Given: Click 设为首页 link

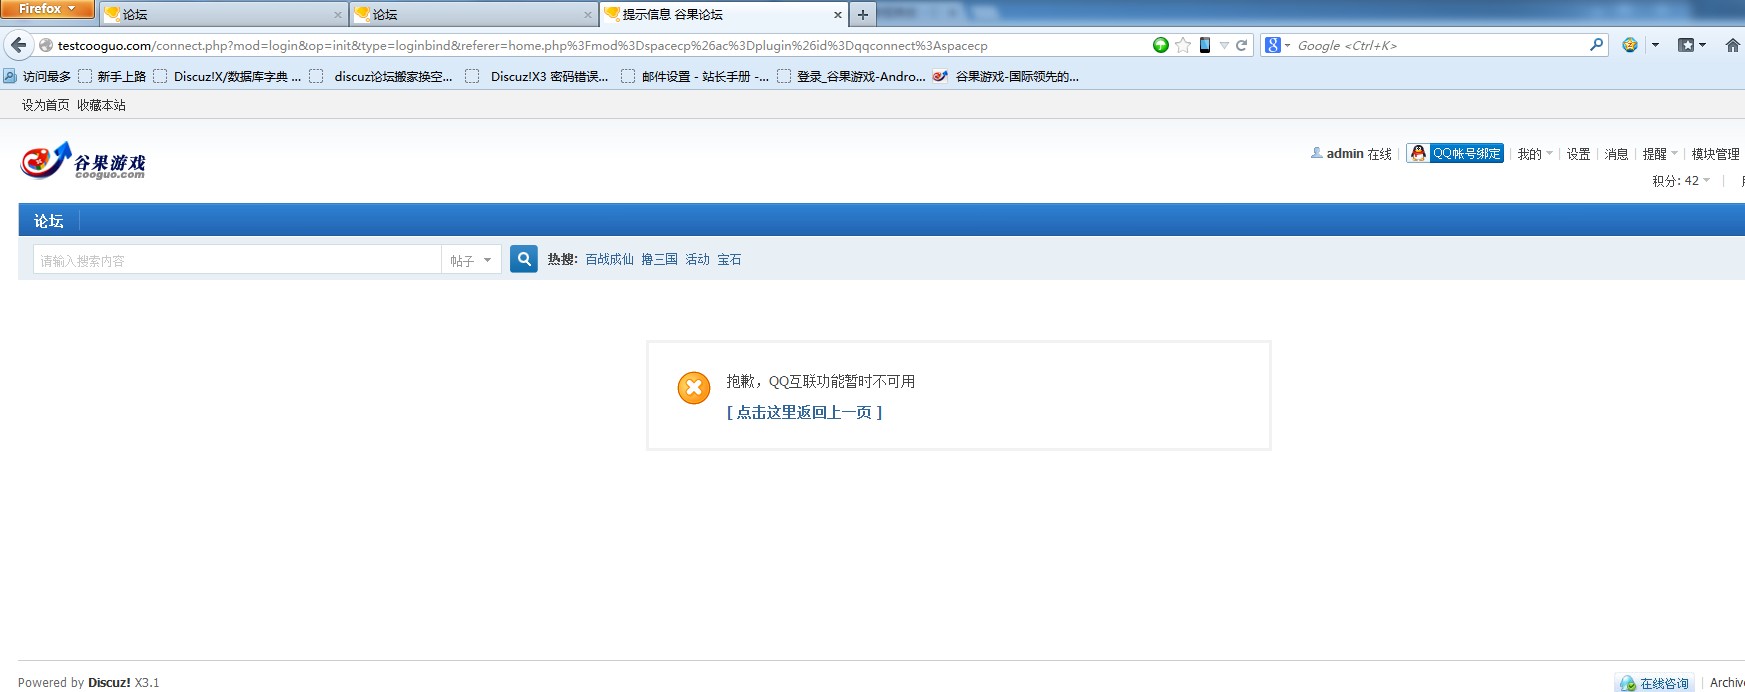Looking at the screenshot, I should point(46,105).
